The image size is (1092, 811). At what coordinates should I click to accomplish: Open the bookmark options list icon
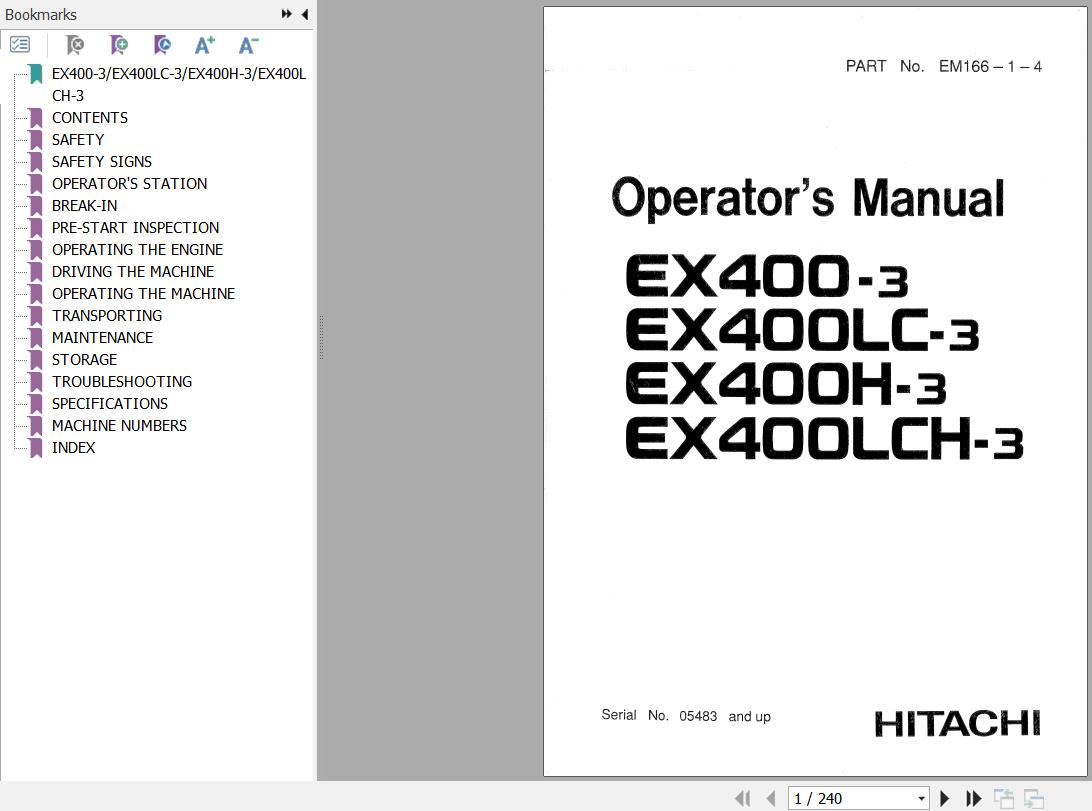(x=20, y=45)
